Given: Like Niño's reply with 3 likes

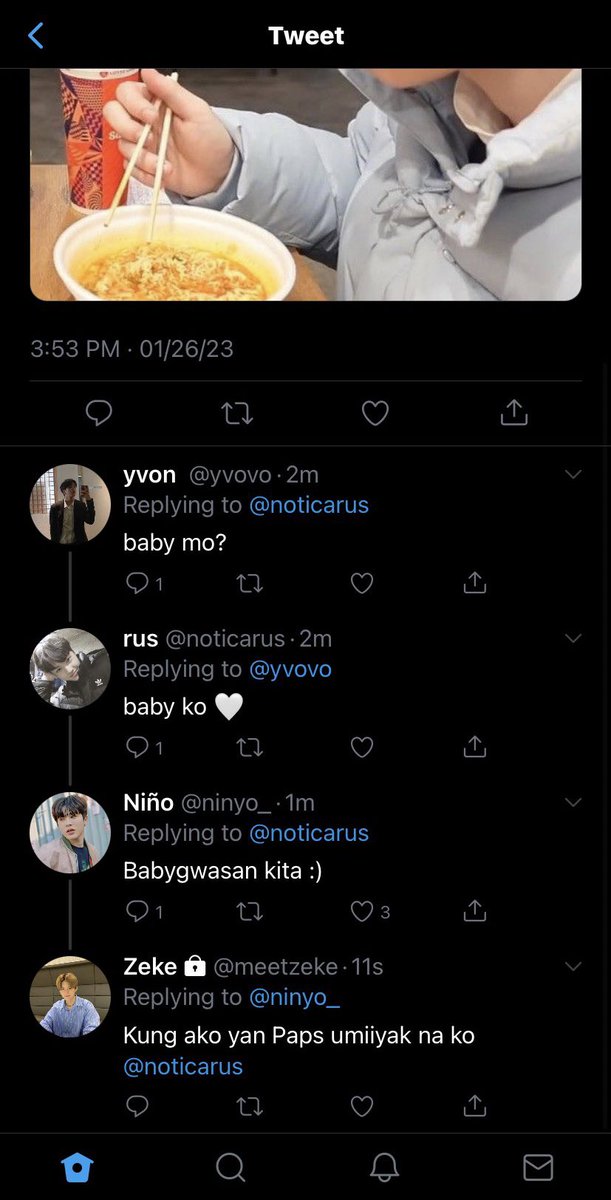Looking at the screenshot, I should [370, 911].
